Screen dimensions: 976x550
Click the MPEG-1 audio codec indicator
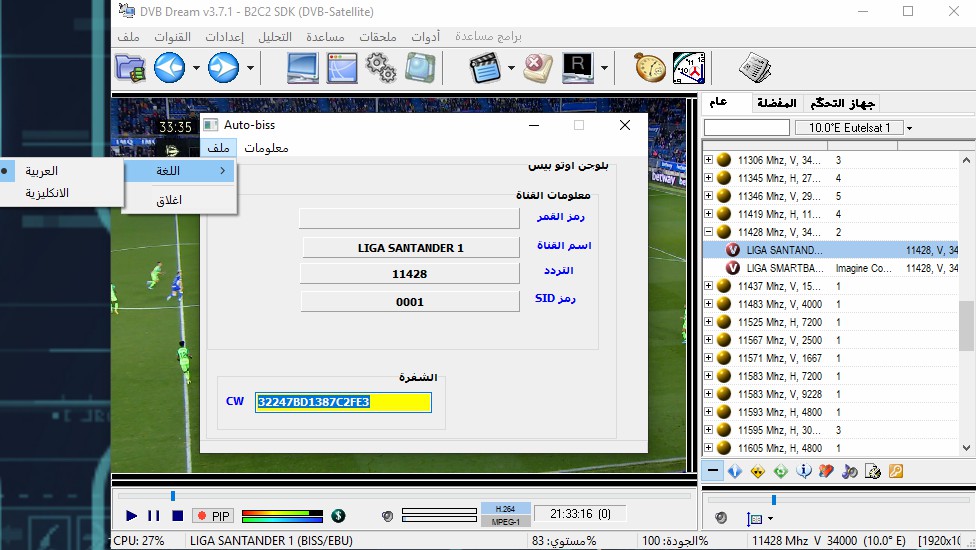[505, 521]
